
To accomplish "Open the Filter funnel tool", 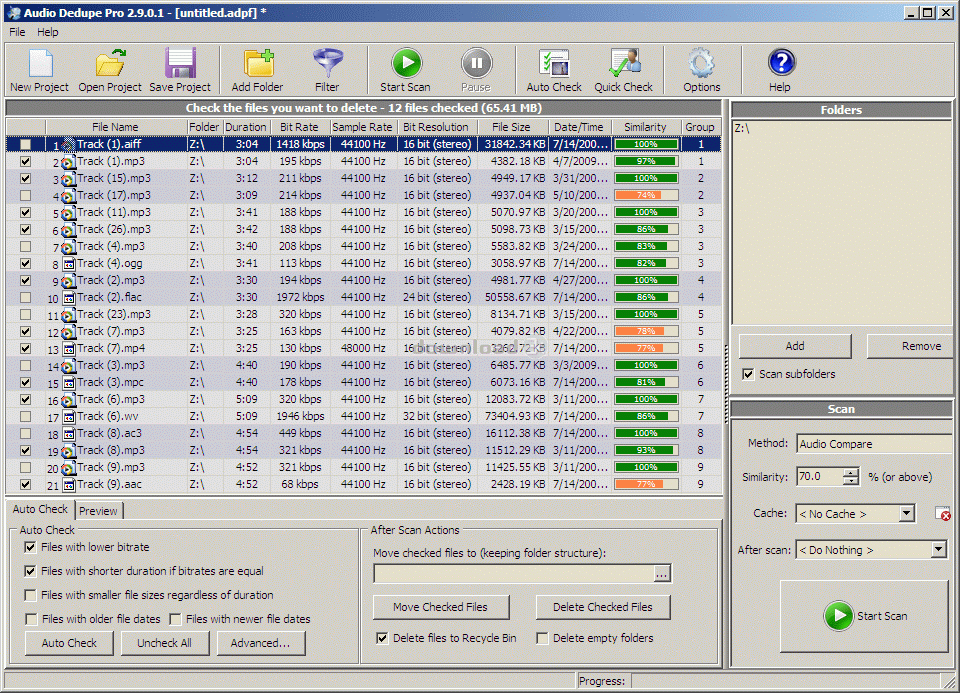I will point(327,64).
